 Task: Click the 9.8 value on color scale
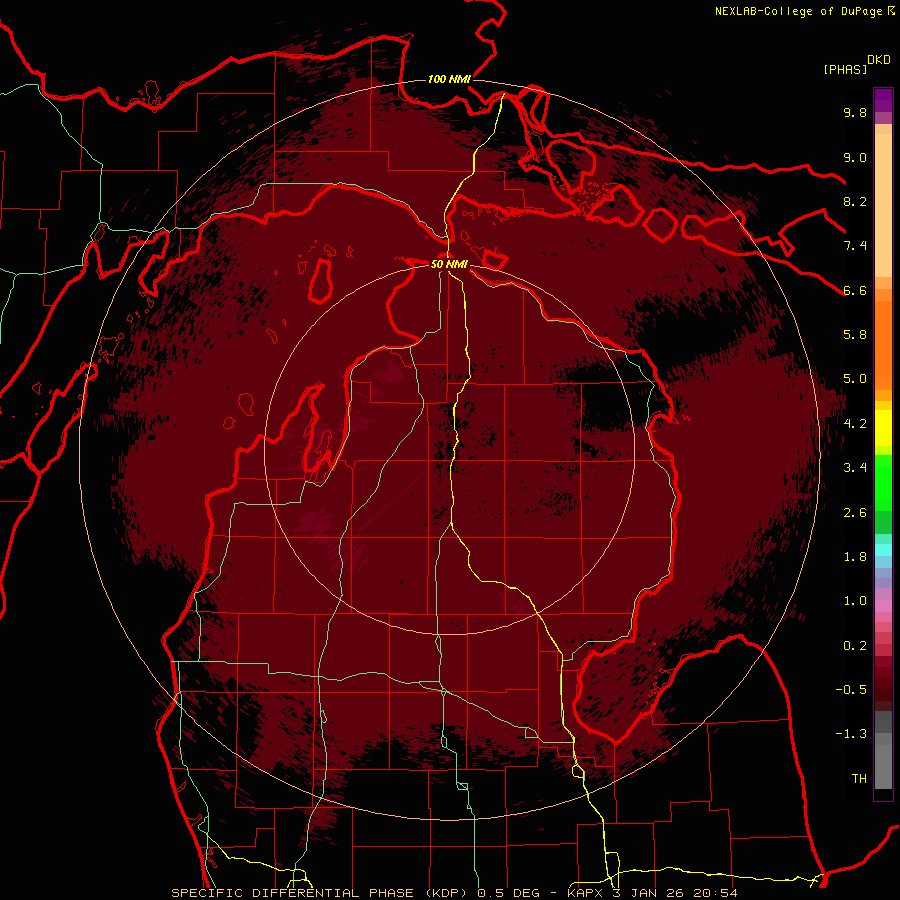855,112
